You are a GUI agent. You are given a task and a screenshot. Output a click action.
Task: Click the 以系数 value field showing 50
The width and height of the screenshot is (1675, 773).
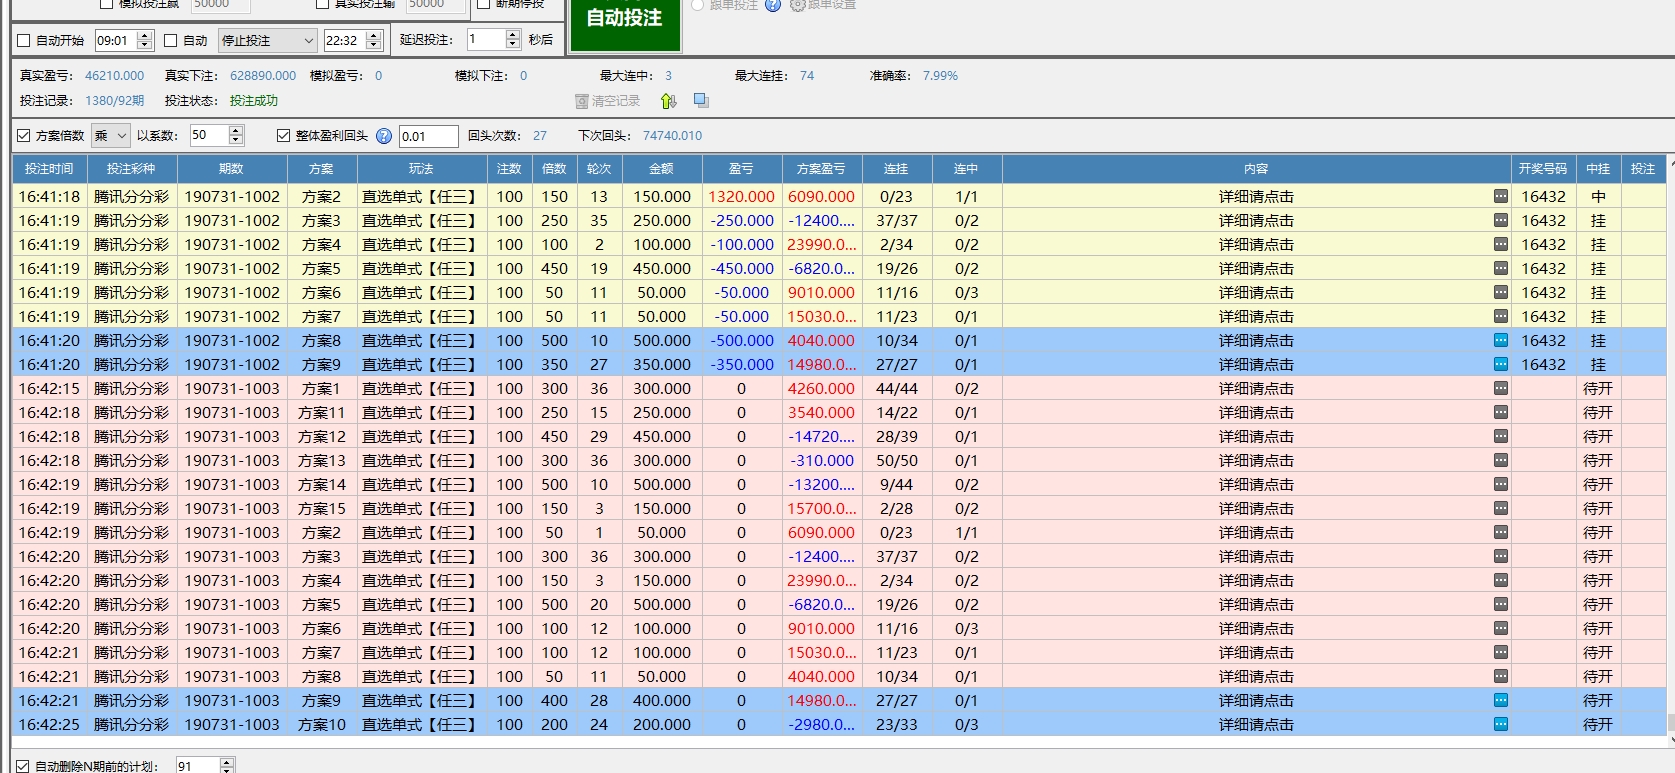[208, 135]
